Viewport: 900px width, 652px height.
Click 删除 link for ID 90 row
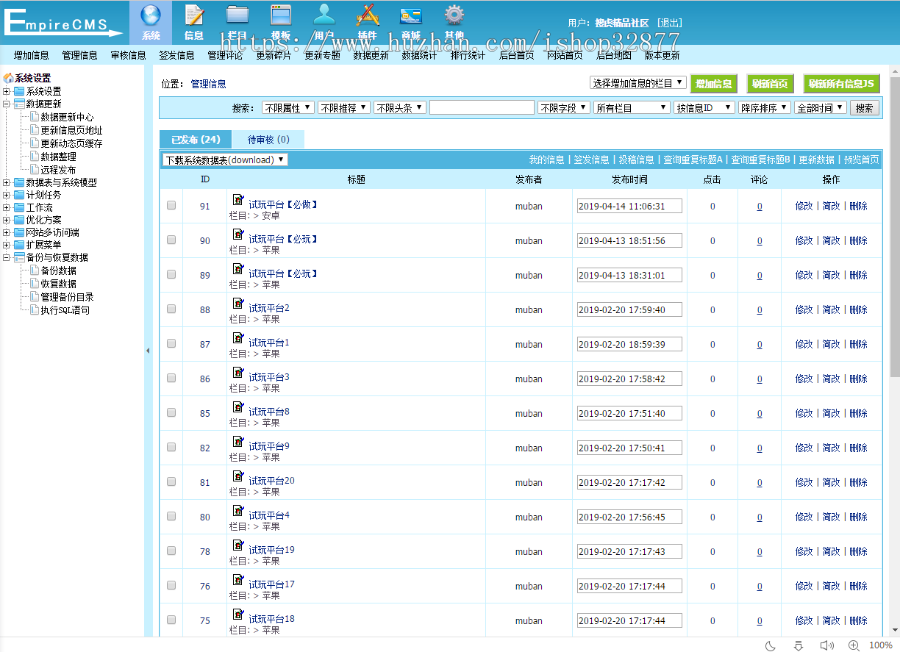click(x=858, y=241)
